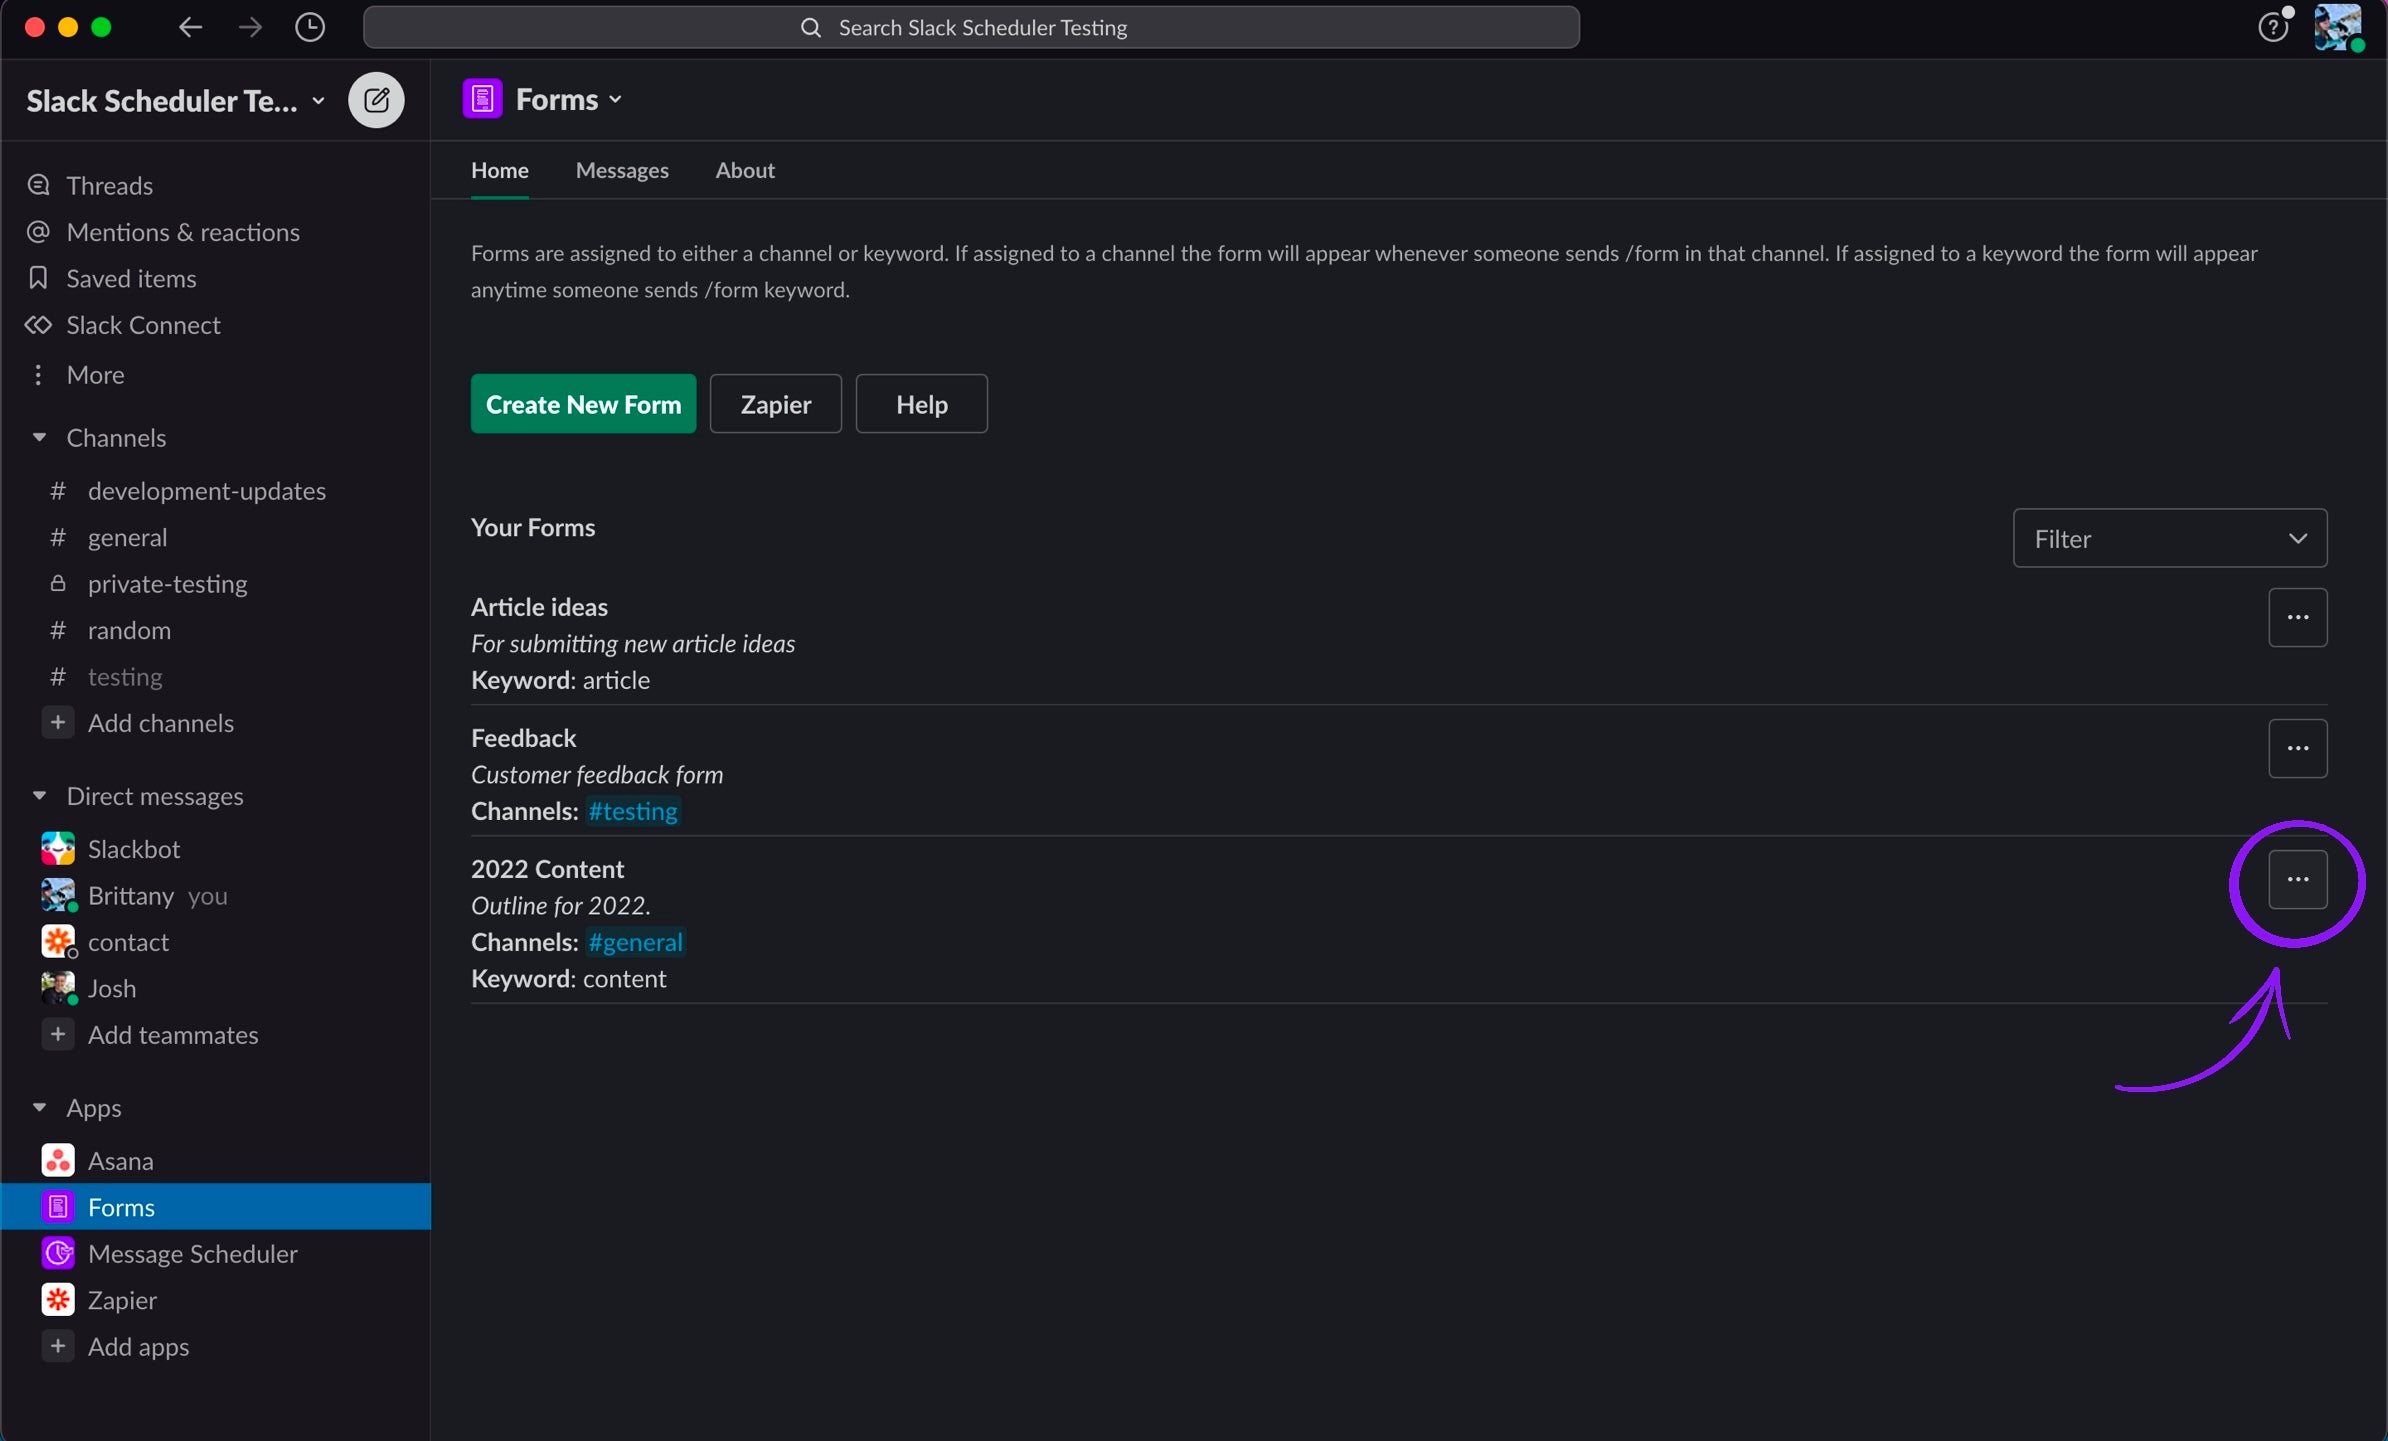Click the user profile avatar
The width and height of the screenshot is (2388, 1441).
(2337, 27)
